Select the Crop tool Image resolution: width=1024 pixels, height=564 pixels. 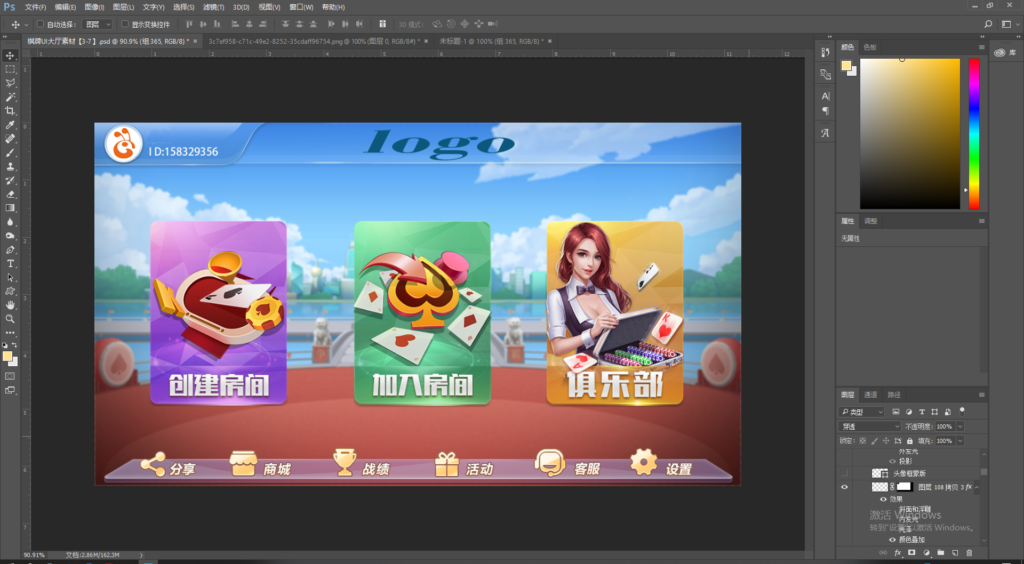pyautogui.click(x=10, y=111)
